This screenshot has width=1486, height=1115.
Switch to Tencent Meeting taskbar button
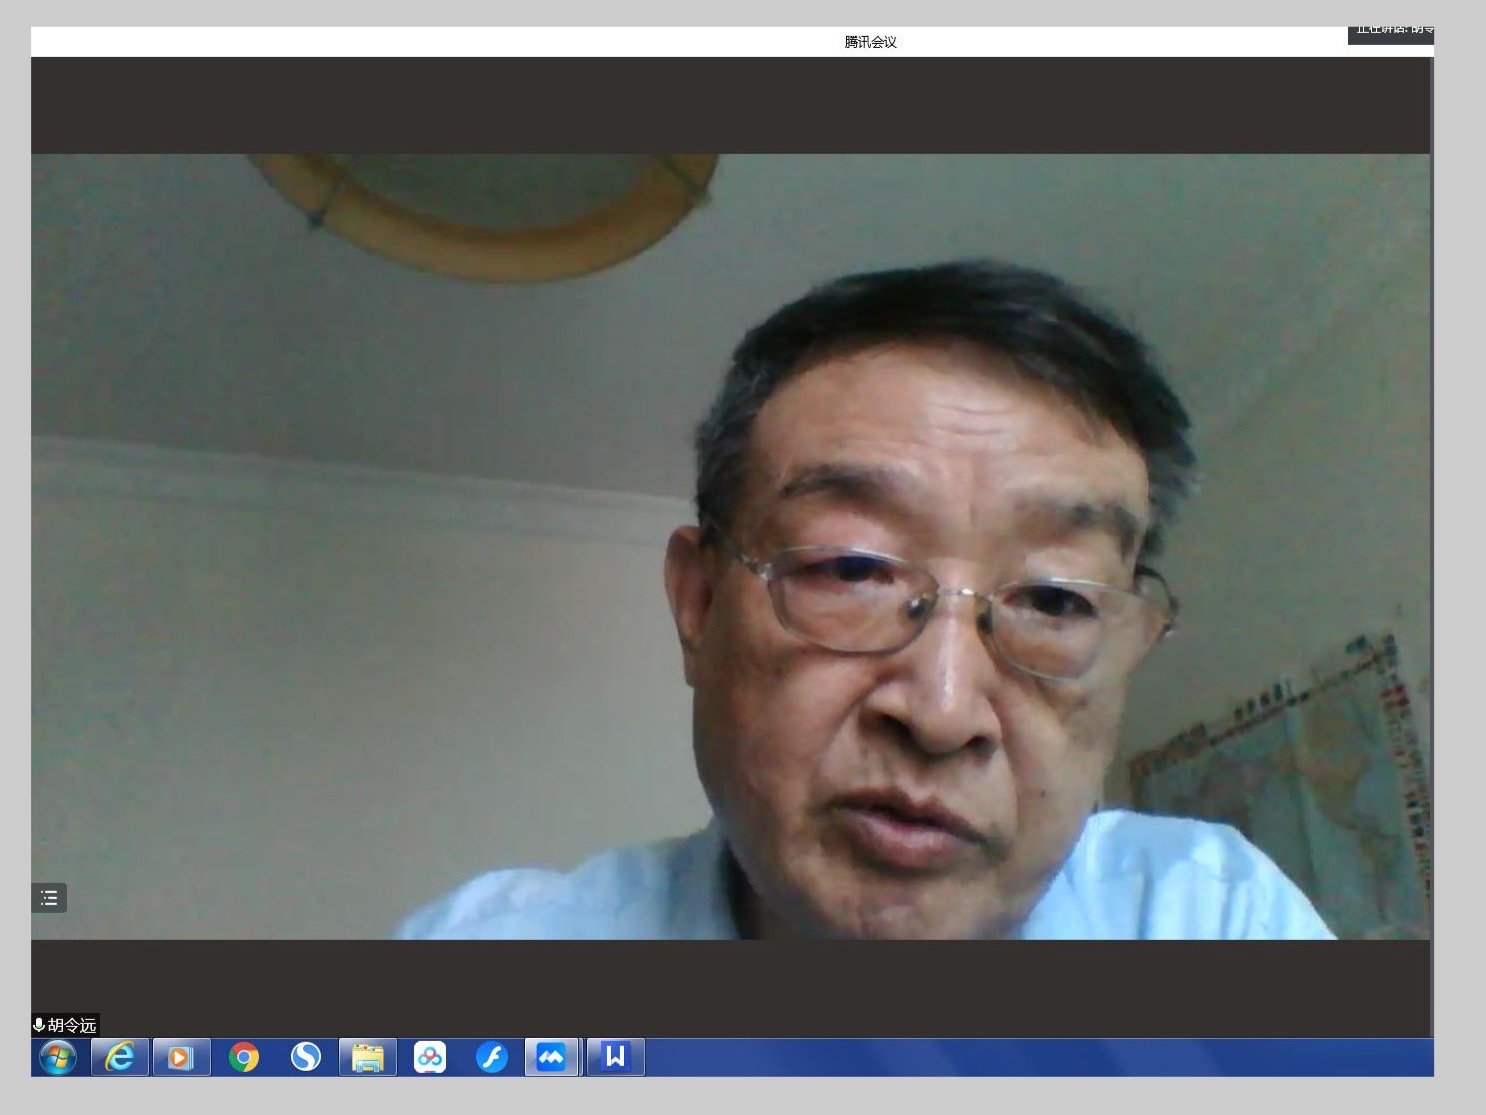(551, 1057)
